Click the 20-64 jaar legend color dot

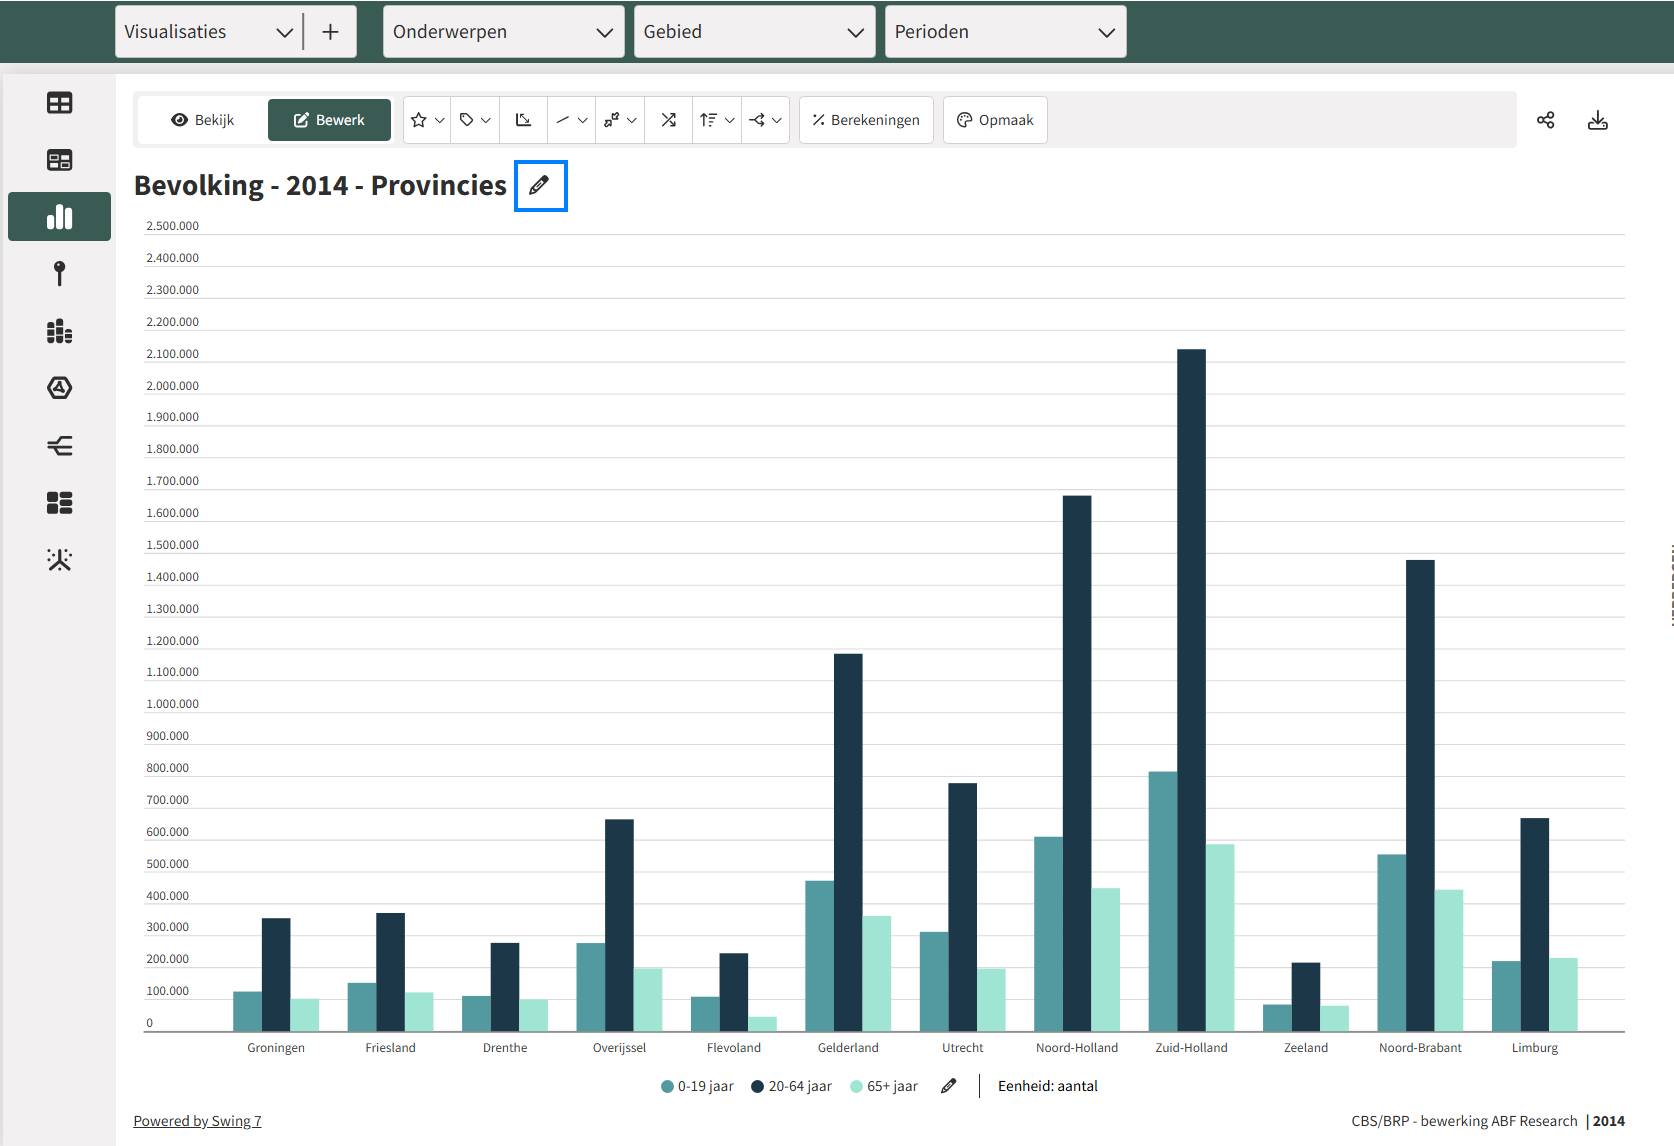tap(758, 1087)
